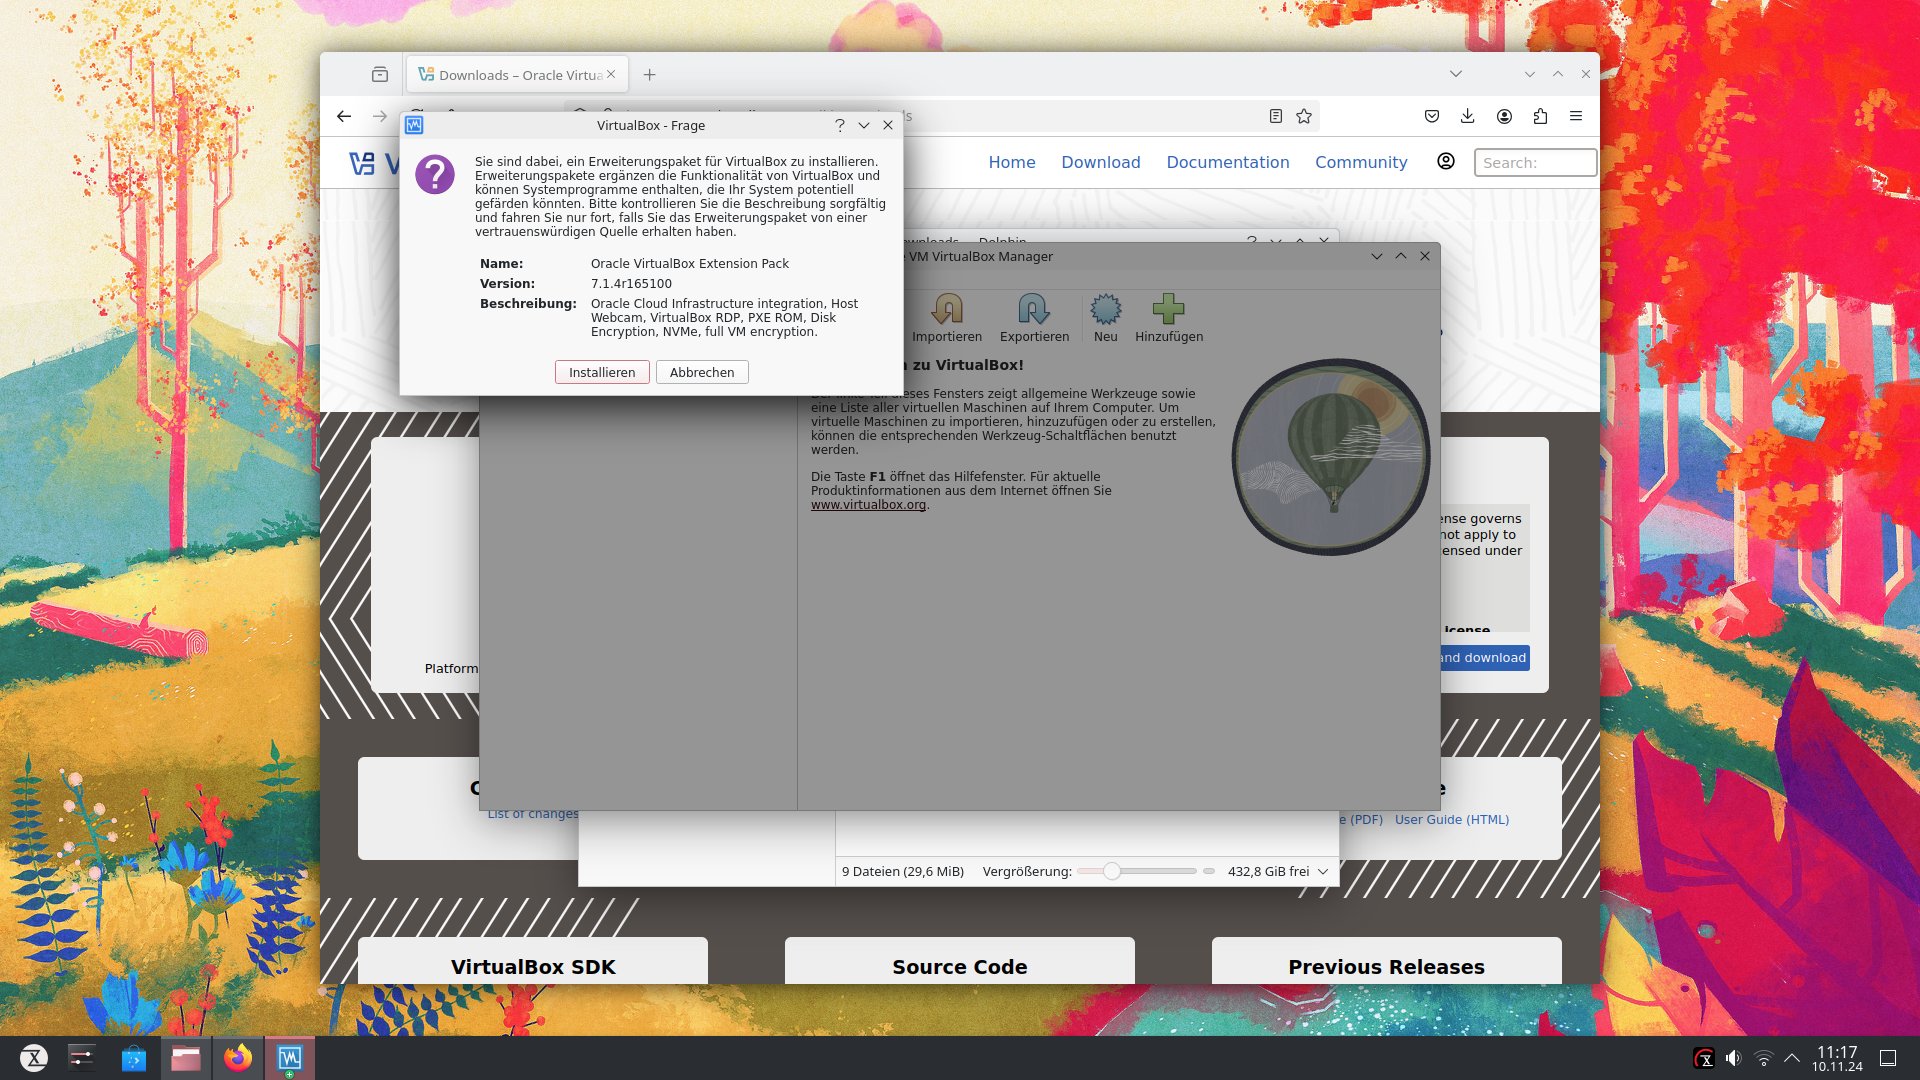This screenshot has height=1080, width=1920.
Task: Click Abbrechen to cancel the installation
Action: point(702,372)
